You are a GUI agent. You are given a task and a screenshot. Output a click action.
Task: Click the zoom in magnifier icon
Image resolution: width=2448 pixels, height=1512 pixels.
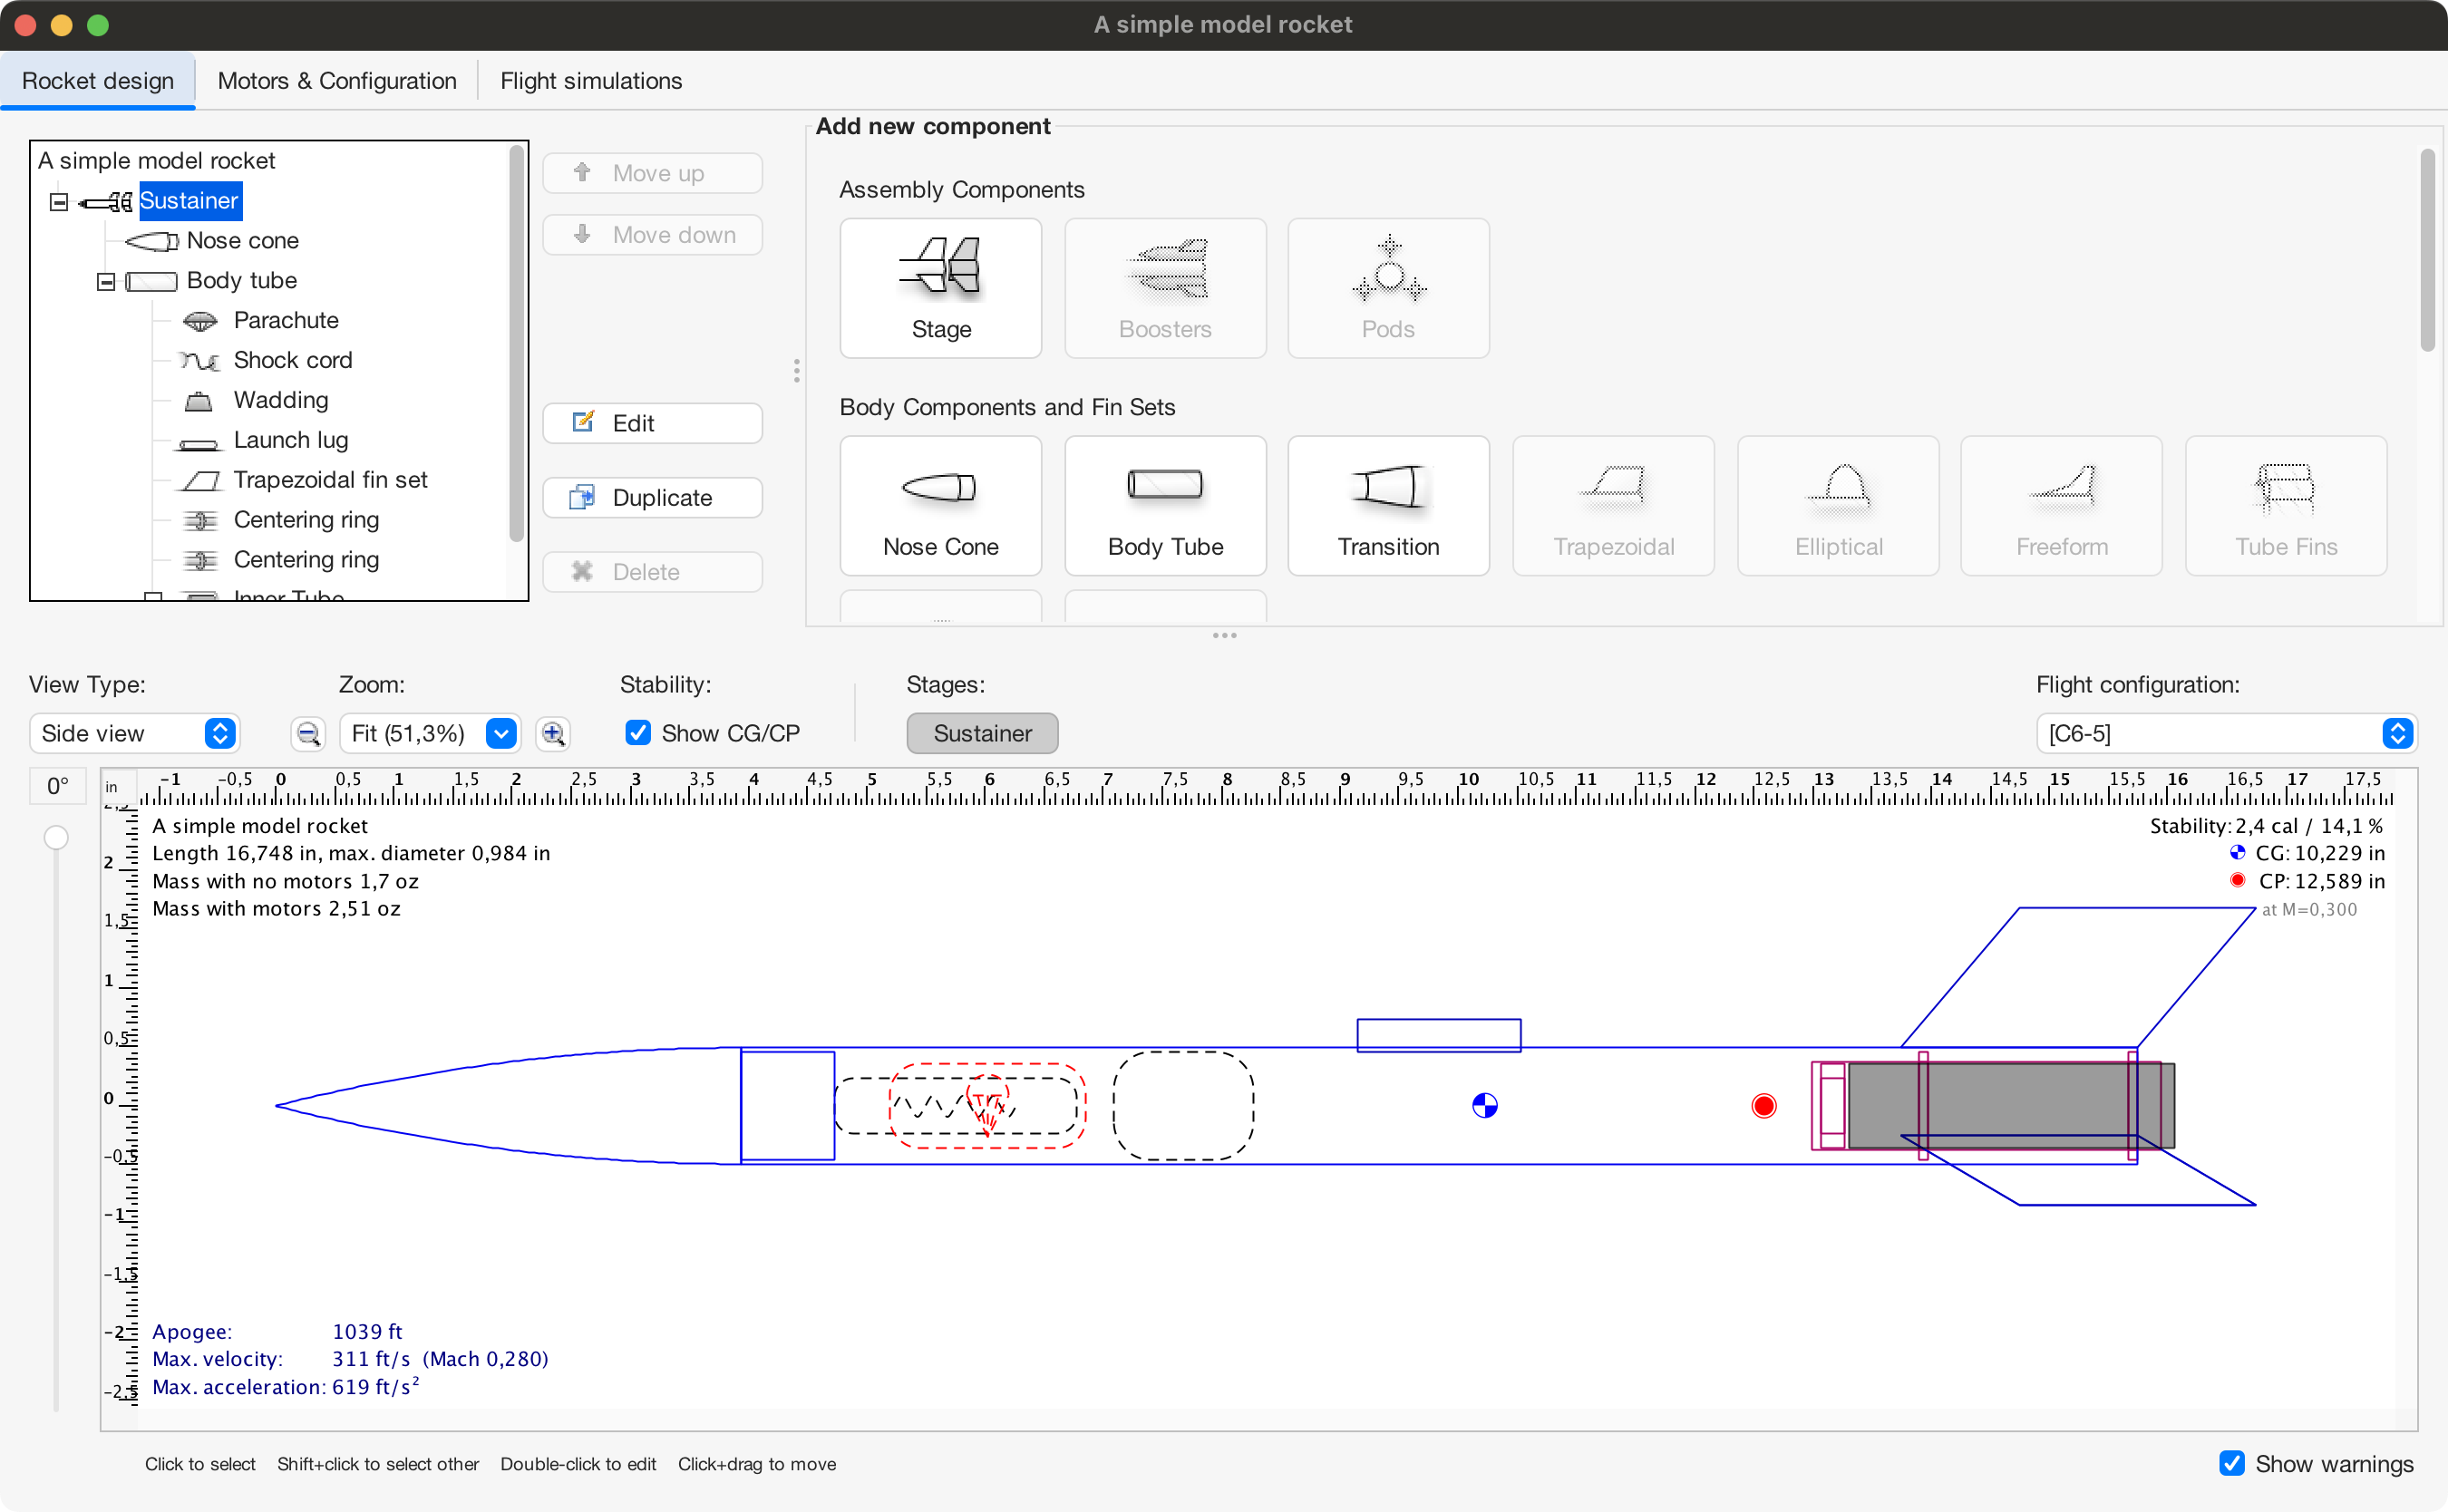553,734
